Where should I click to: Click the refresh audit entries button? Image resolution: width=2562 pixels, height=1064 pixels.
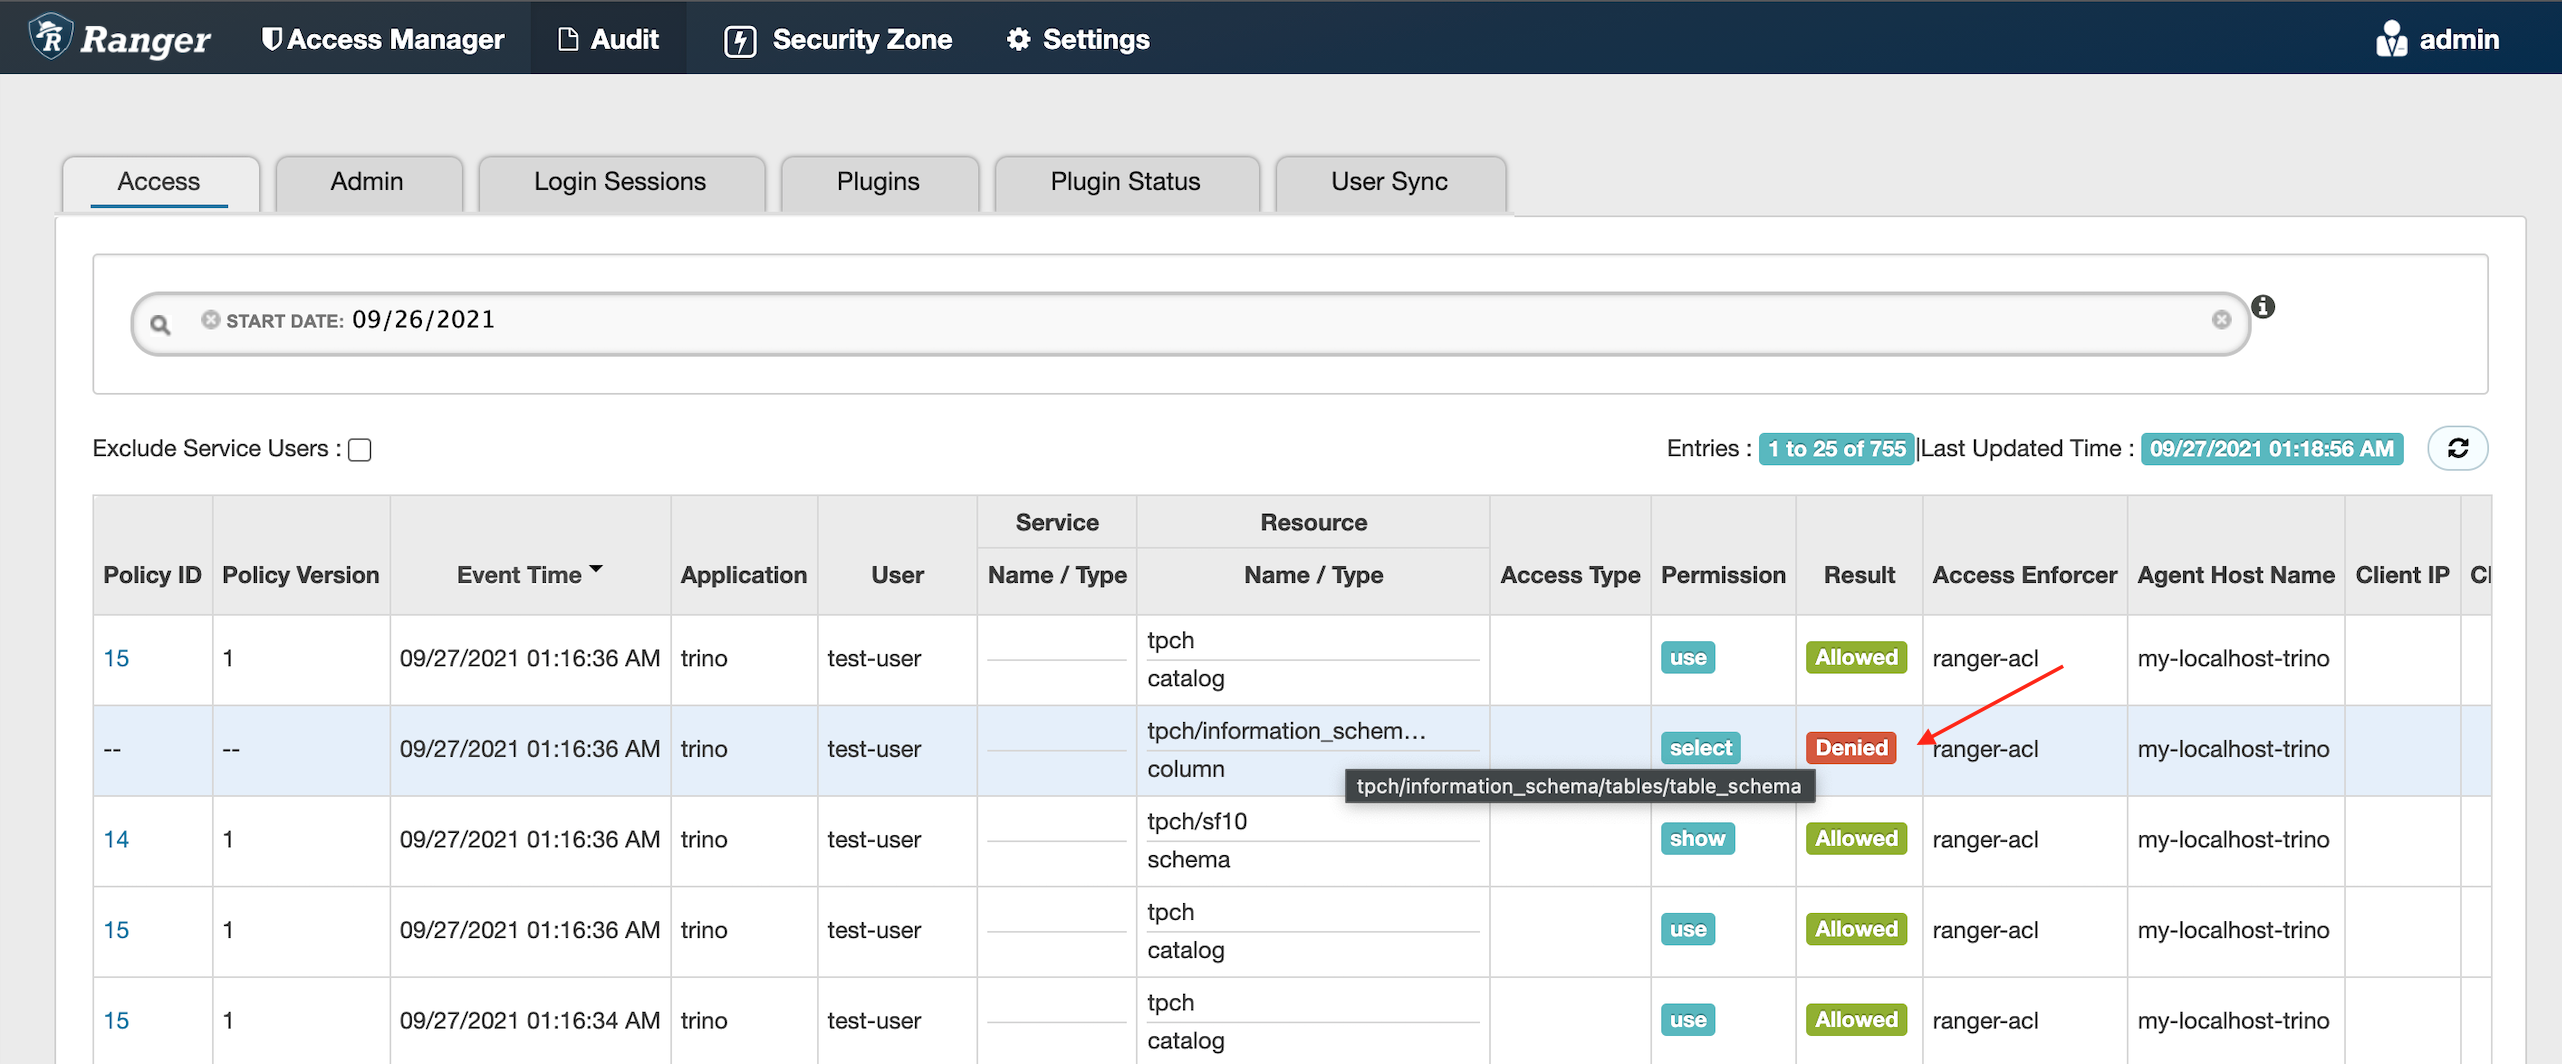coord(2456,448)
